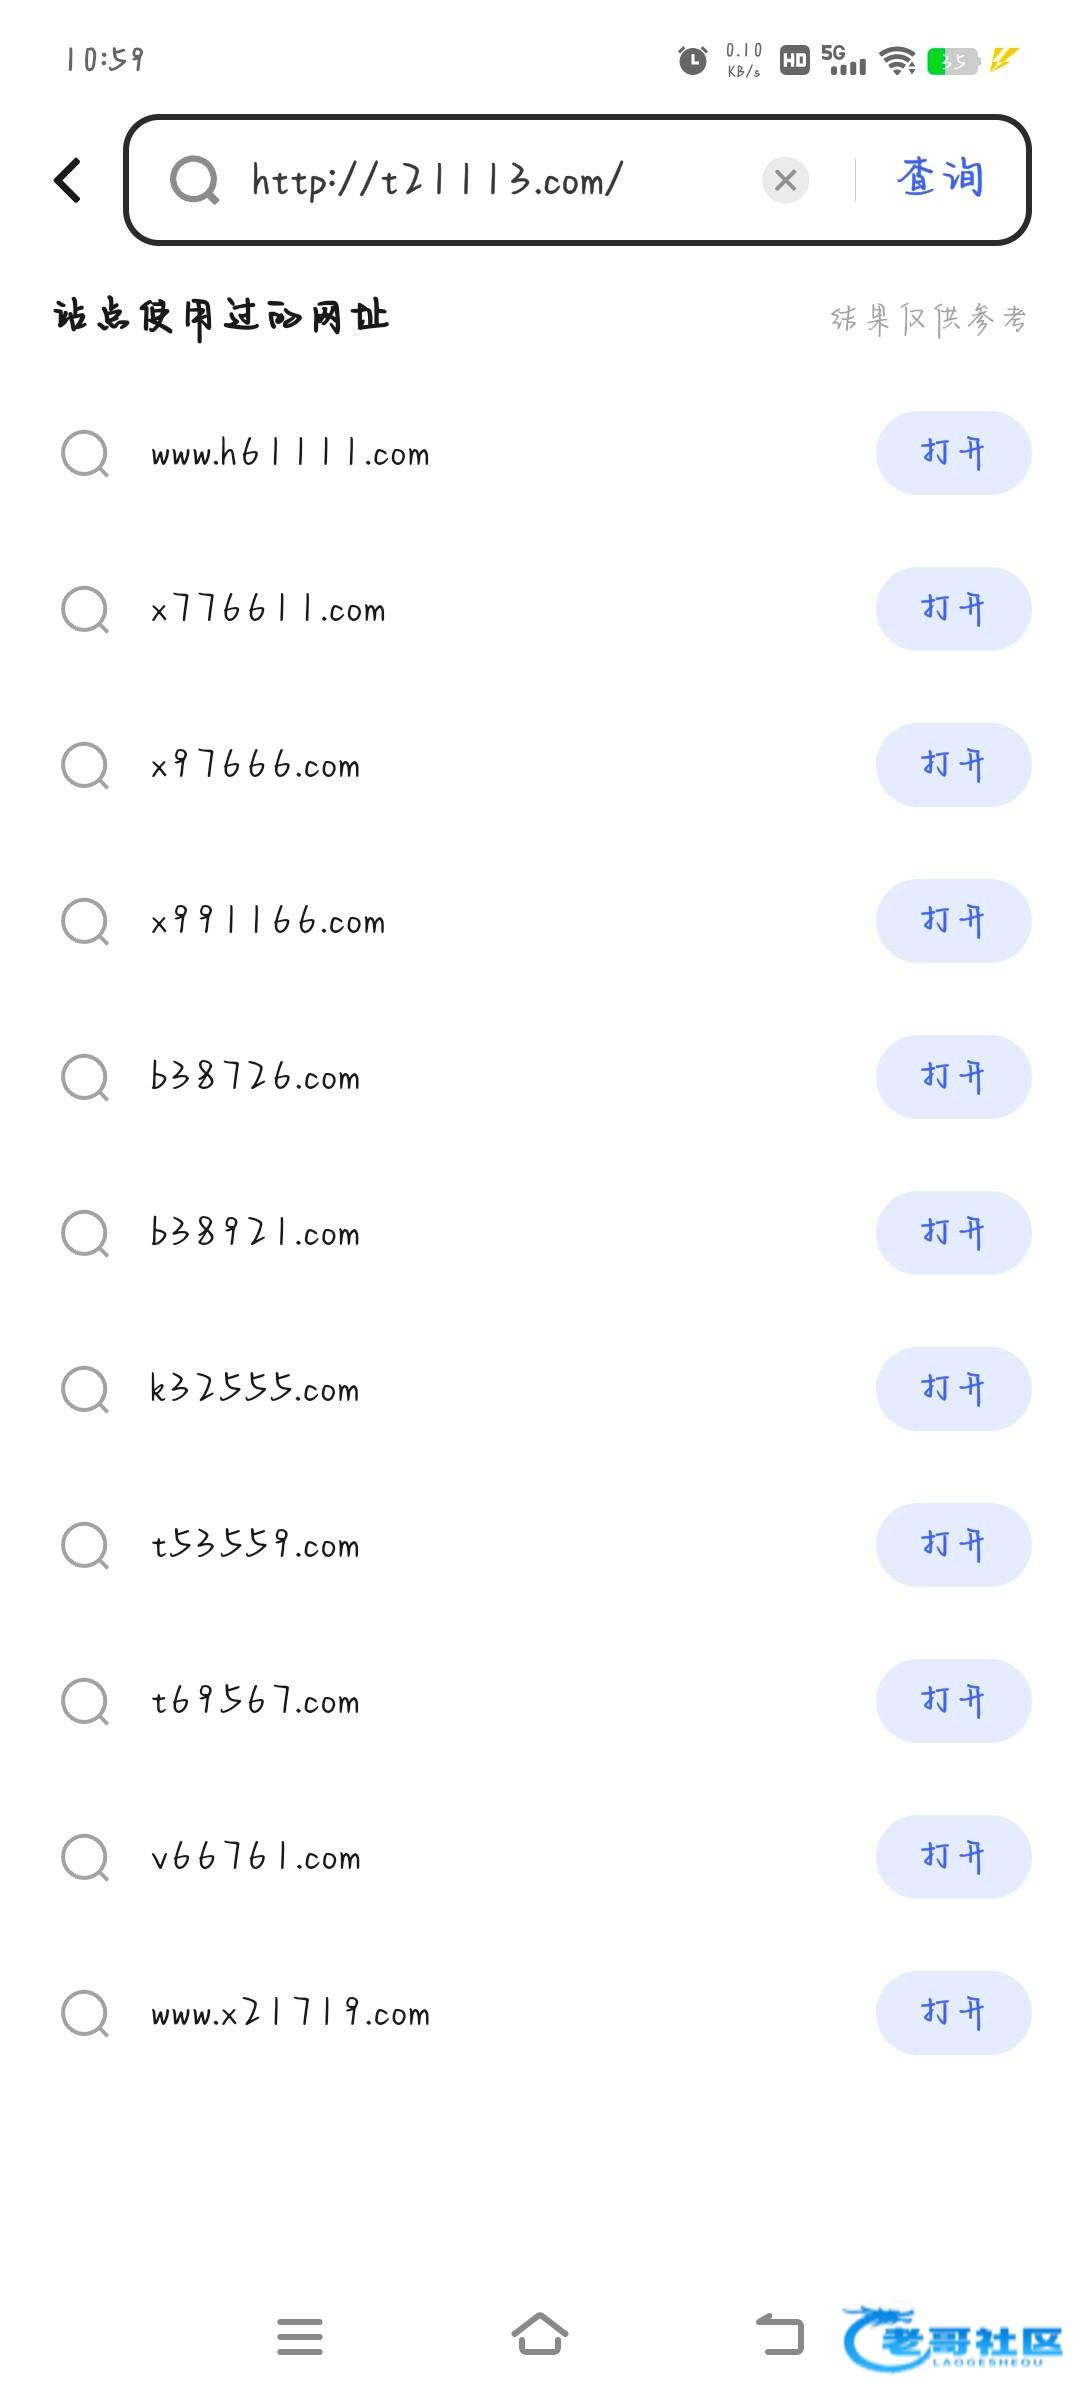Open www.h61111.com with 打开 button
Viewport: 1080px width, 2400px height.
tap(953, 453)
